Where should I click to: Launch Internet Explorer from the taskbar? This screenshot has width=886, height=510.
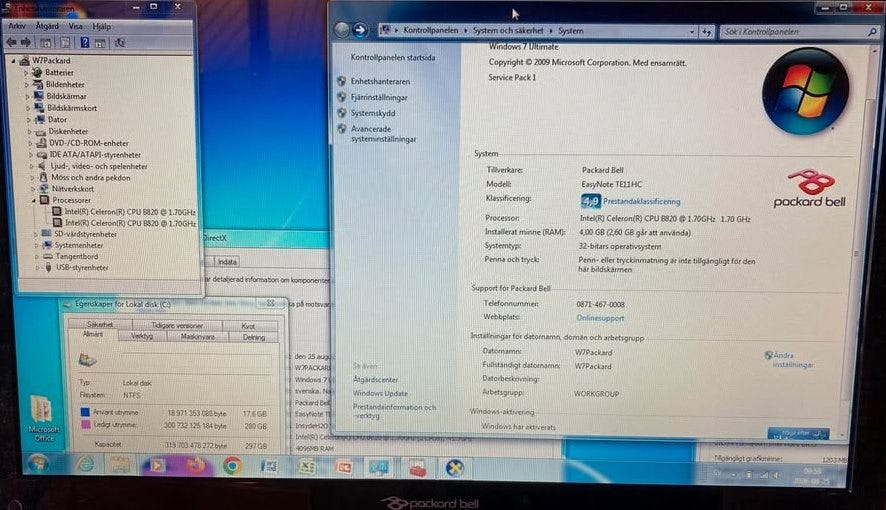(x=85, y=465)
